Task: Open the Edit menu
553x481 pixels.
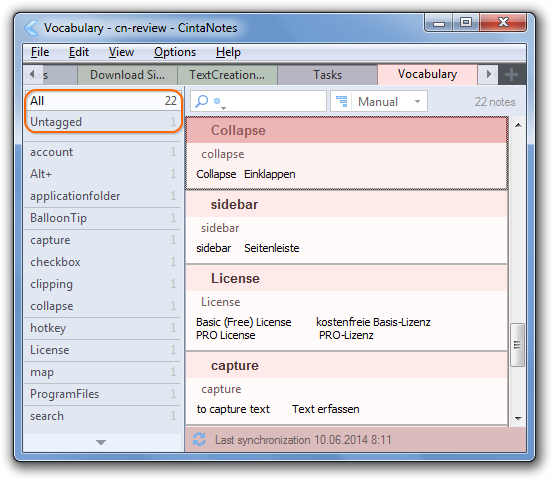Action: point(79,52)
